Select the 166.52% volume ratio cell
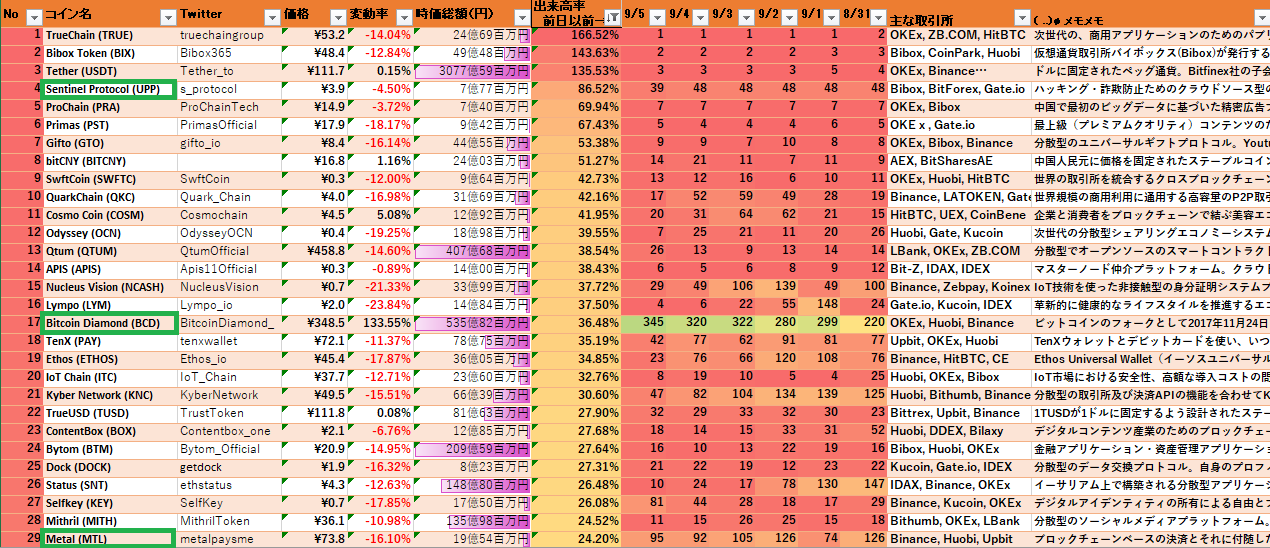This screenshot has height=548, width=1270. (575, 35)
